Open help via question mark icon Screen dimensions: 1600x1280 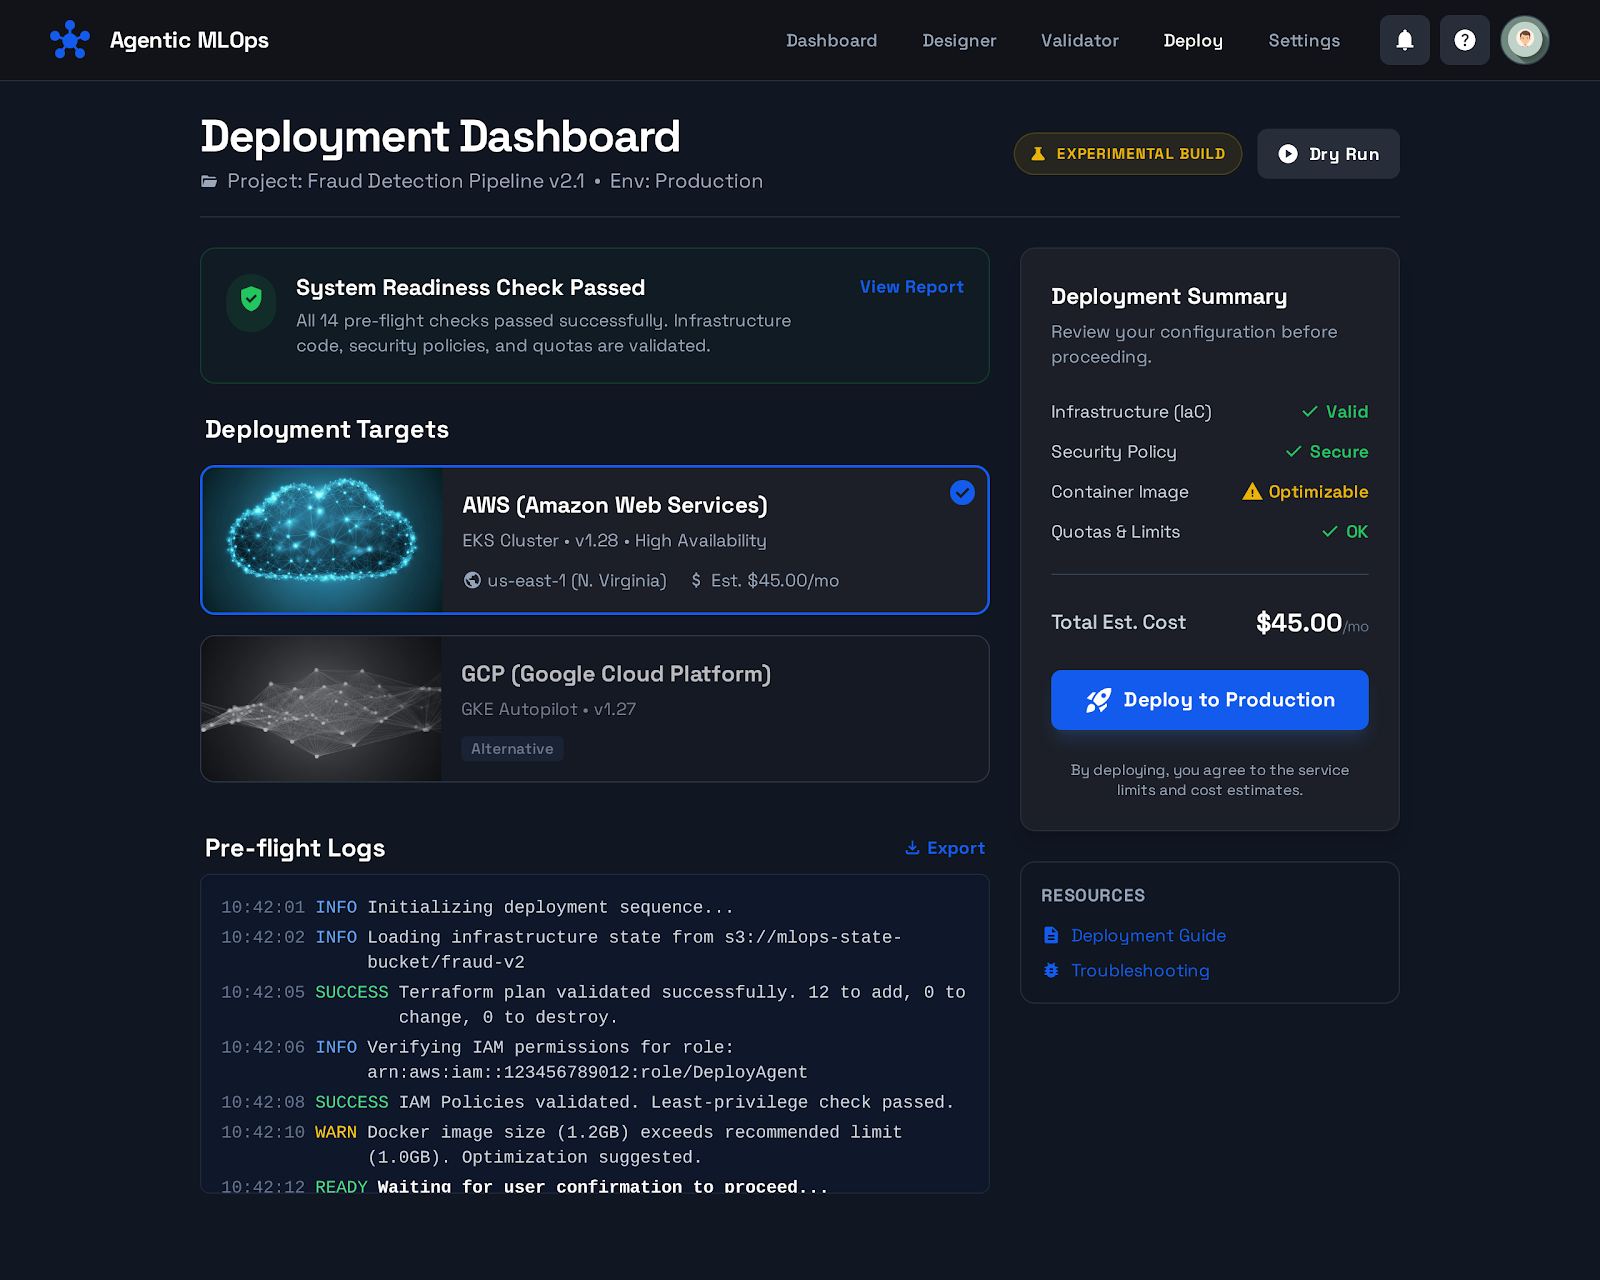click(1464, 40)
